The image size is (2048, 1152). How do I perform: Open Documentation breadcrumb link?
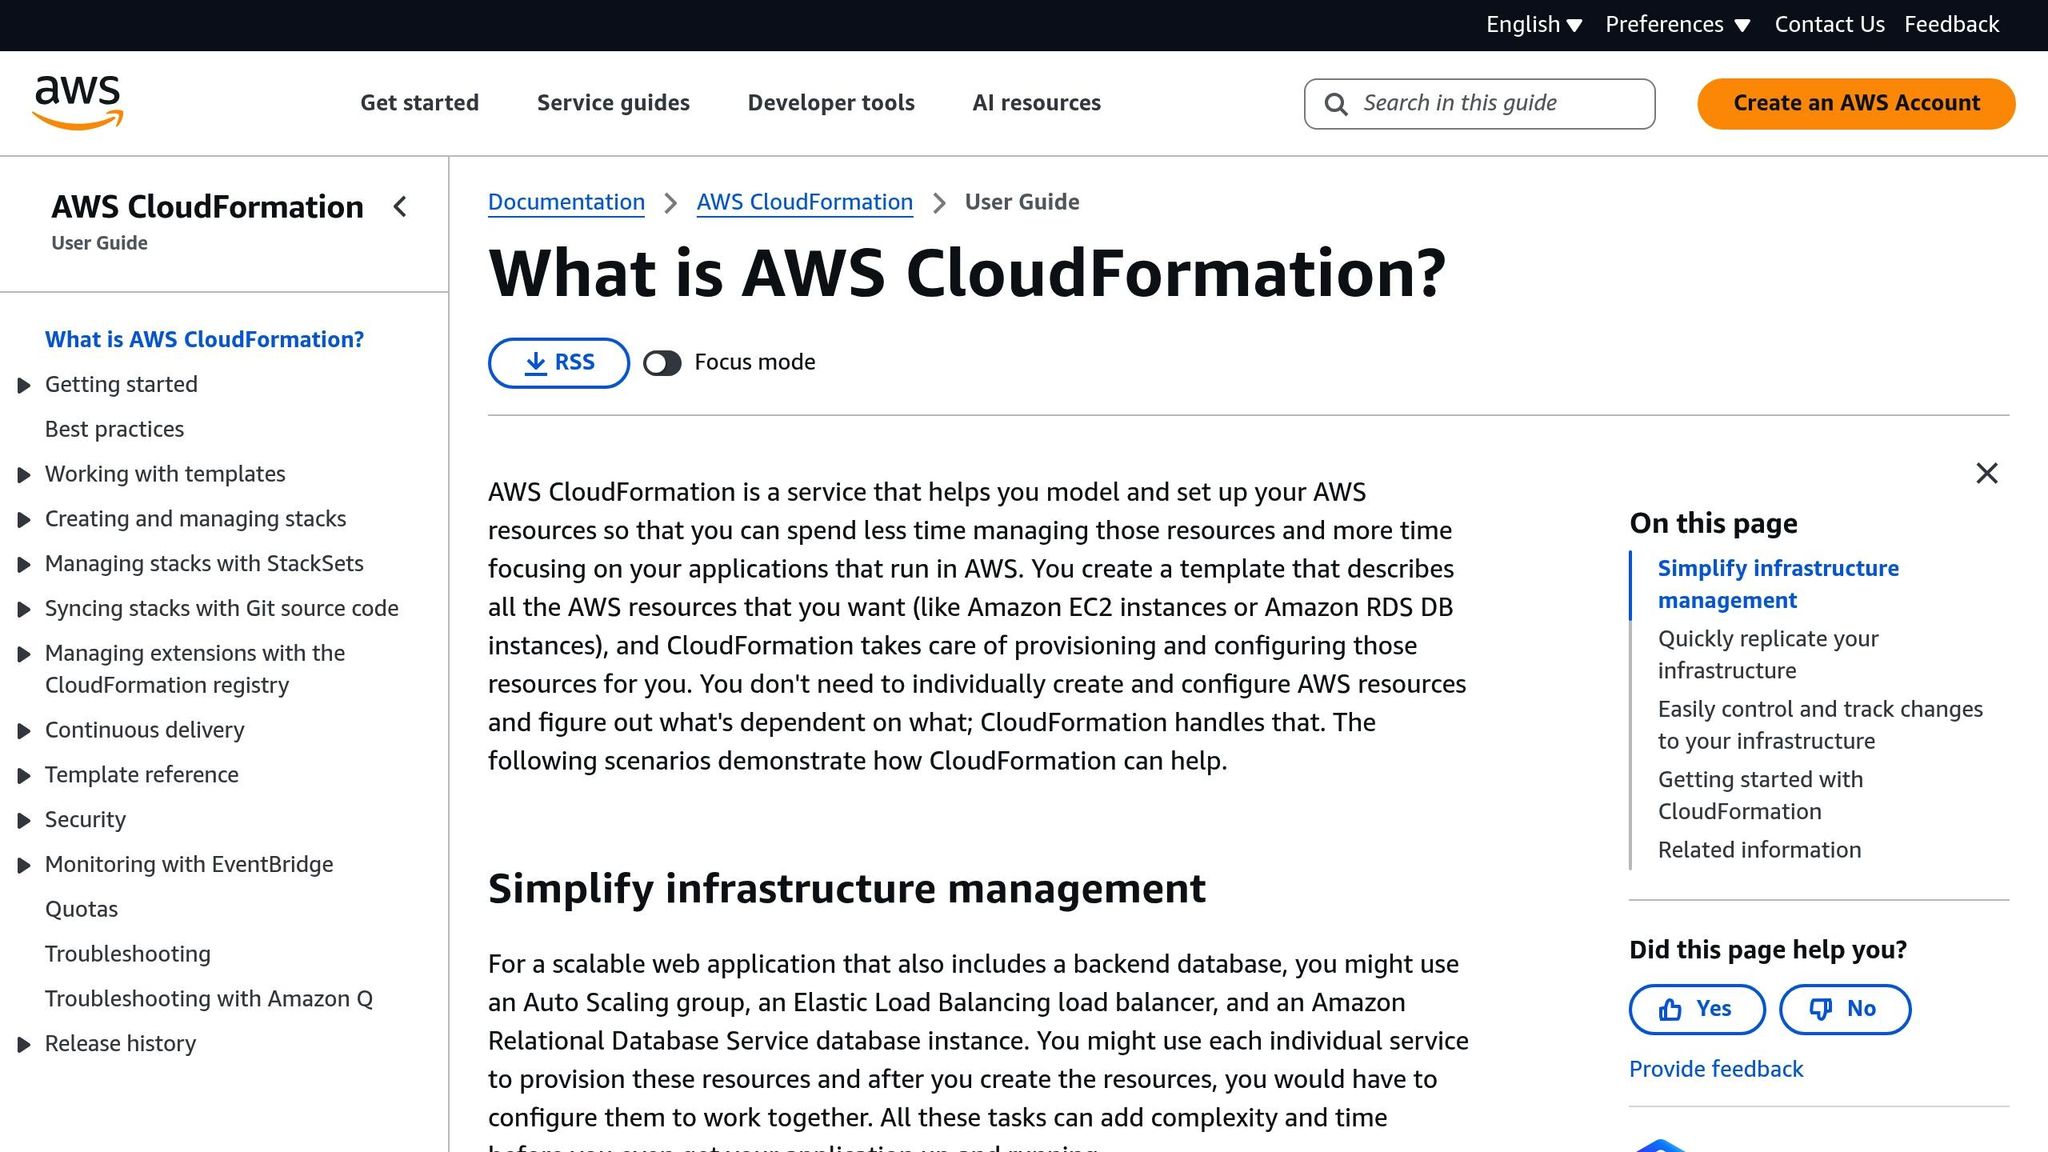click(566, 202)
